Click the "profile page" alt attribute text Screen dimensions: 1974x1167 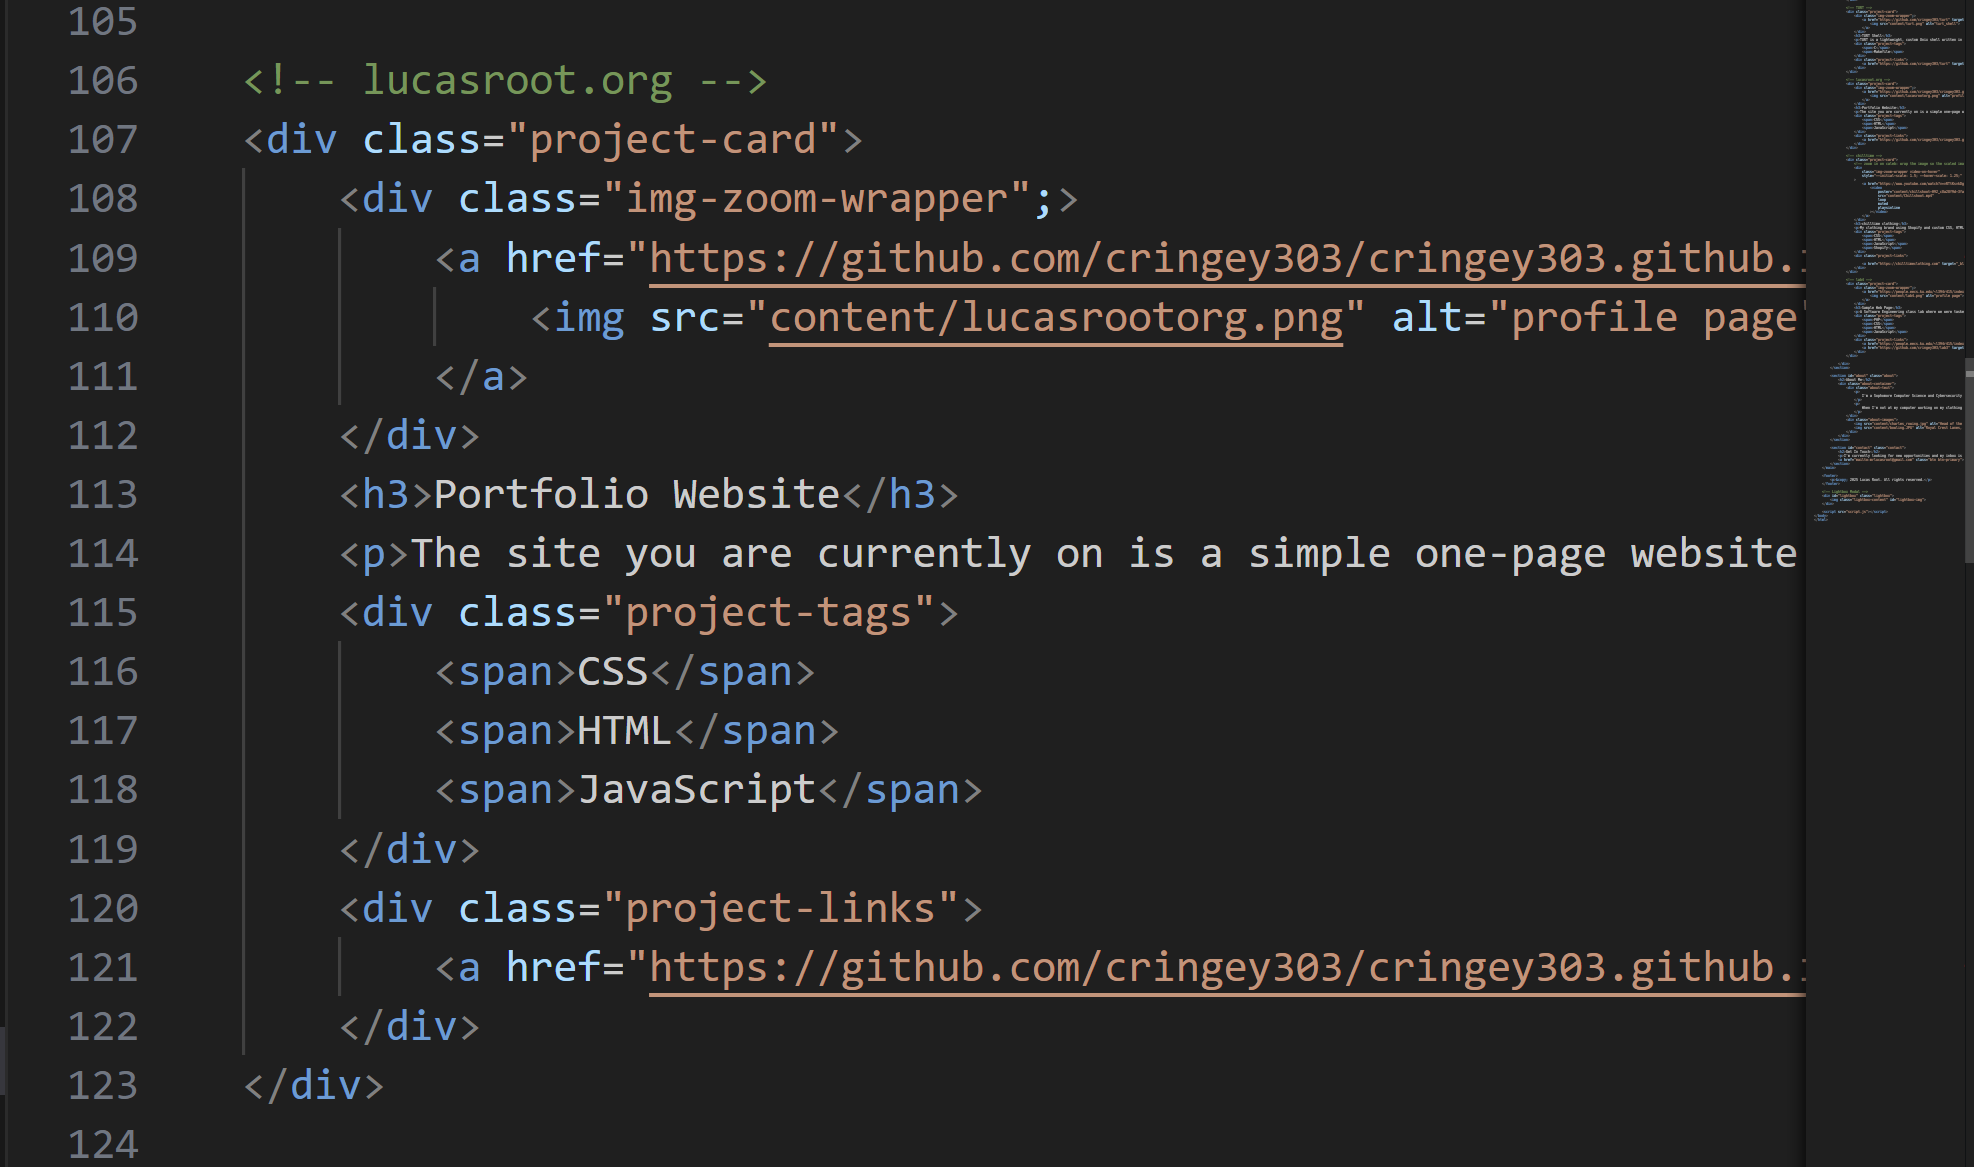[1652, 318]
